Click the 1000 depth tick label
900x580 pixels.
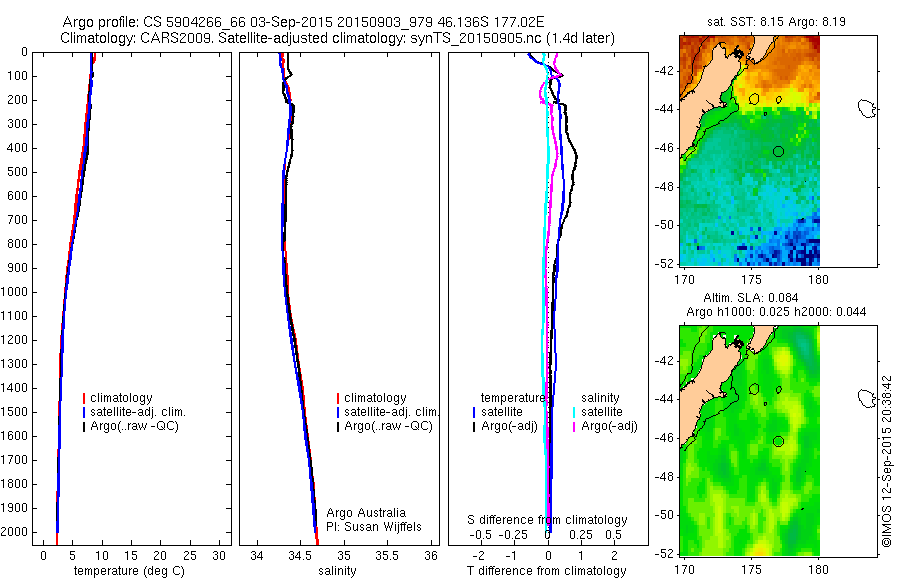click(14, 292)
